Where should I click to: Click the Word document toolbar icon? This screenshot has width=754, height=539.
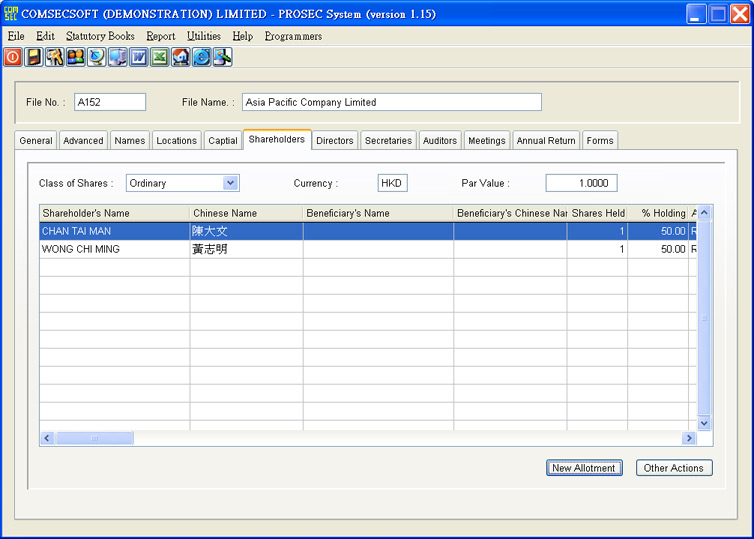point(139,58)
